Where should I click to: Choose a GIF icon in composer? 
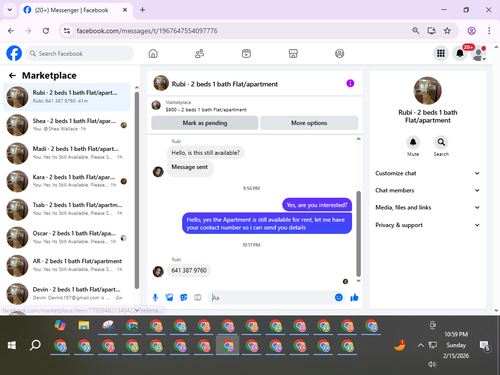(198, 297)
